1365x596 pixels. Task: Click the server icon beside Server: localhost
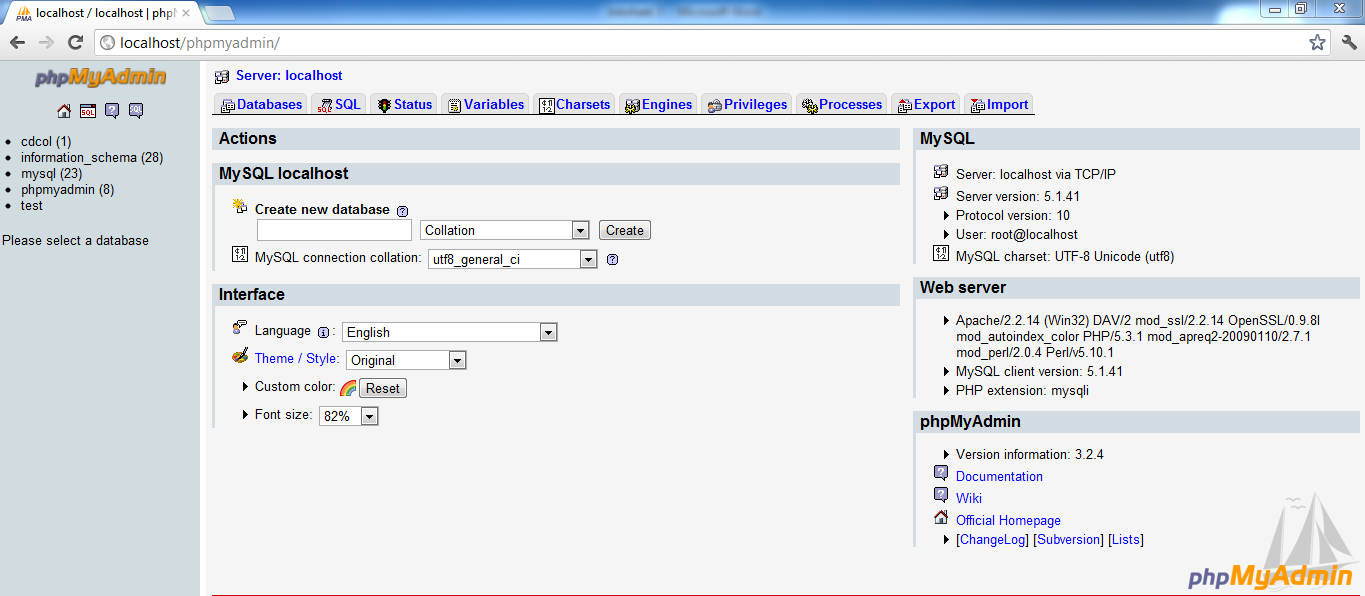point(222,76)
